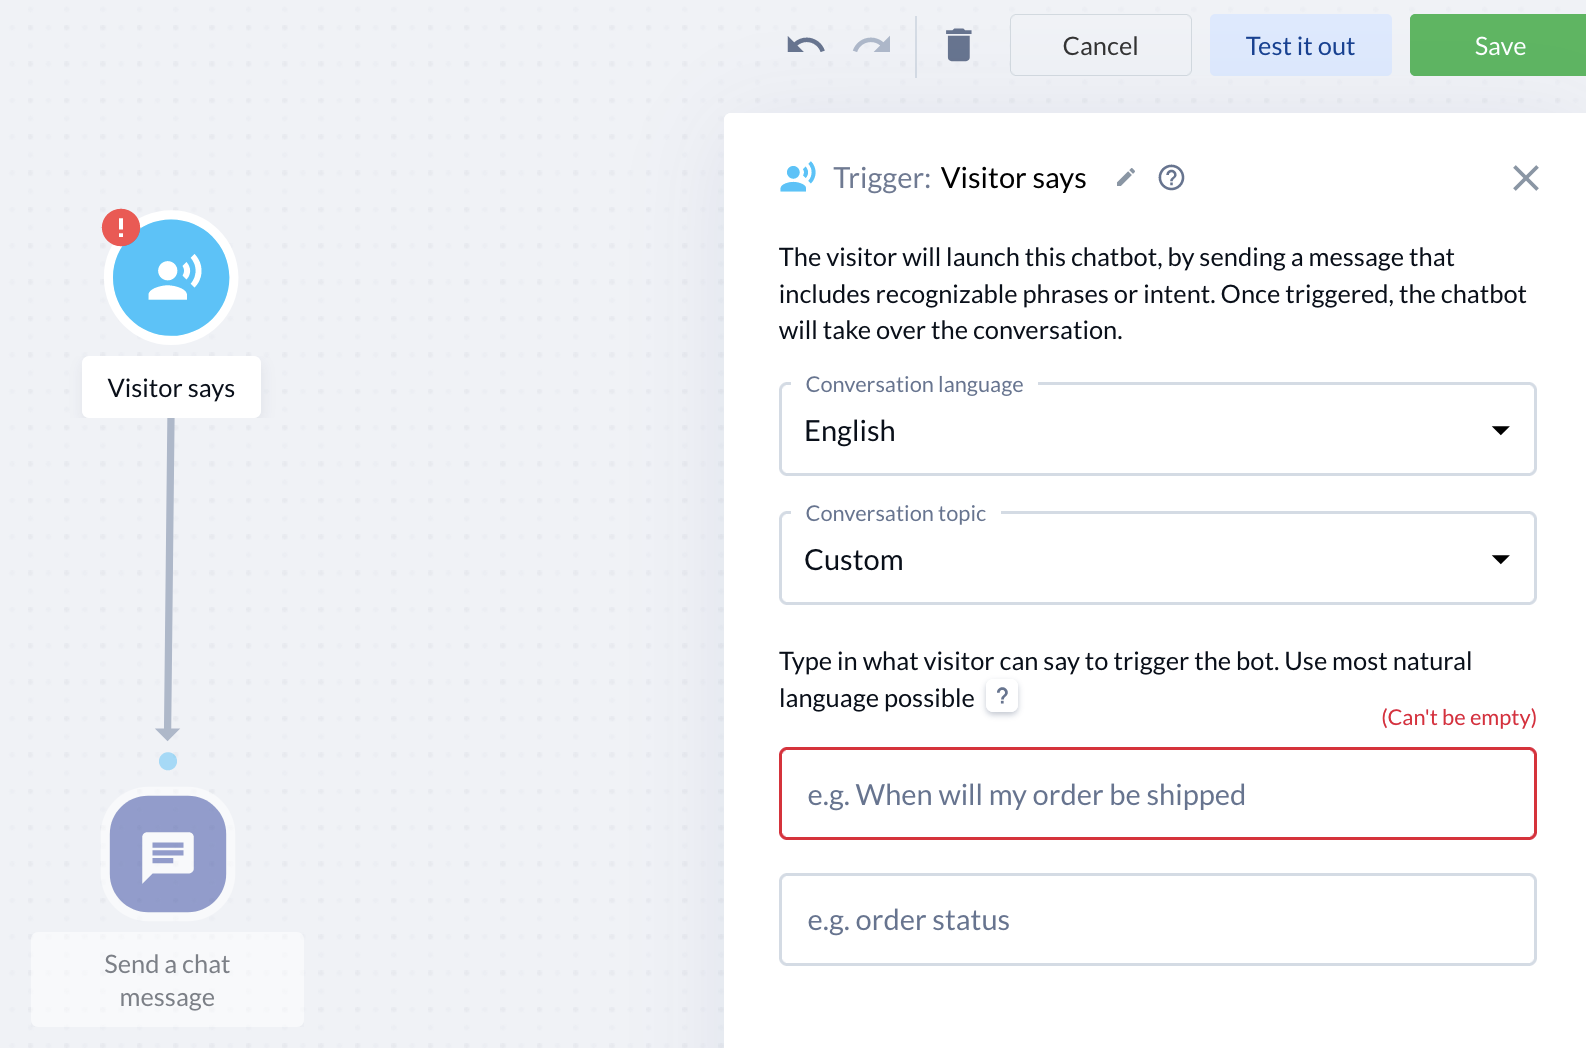Redo the last change
This screenshot has height=1048, width=1586.
pyautogui.click(x=872, y=45)
